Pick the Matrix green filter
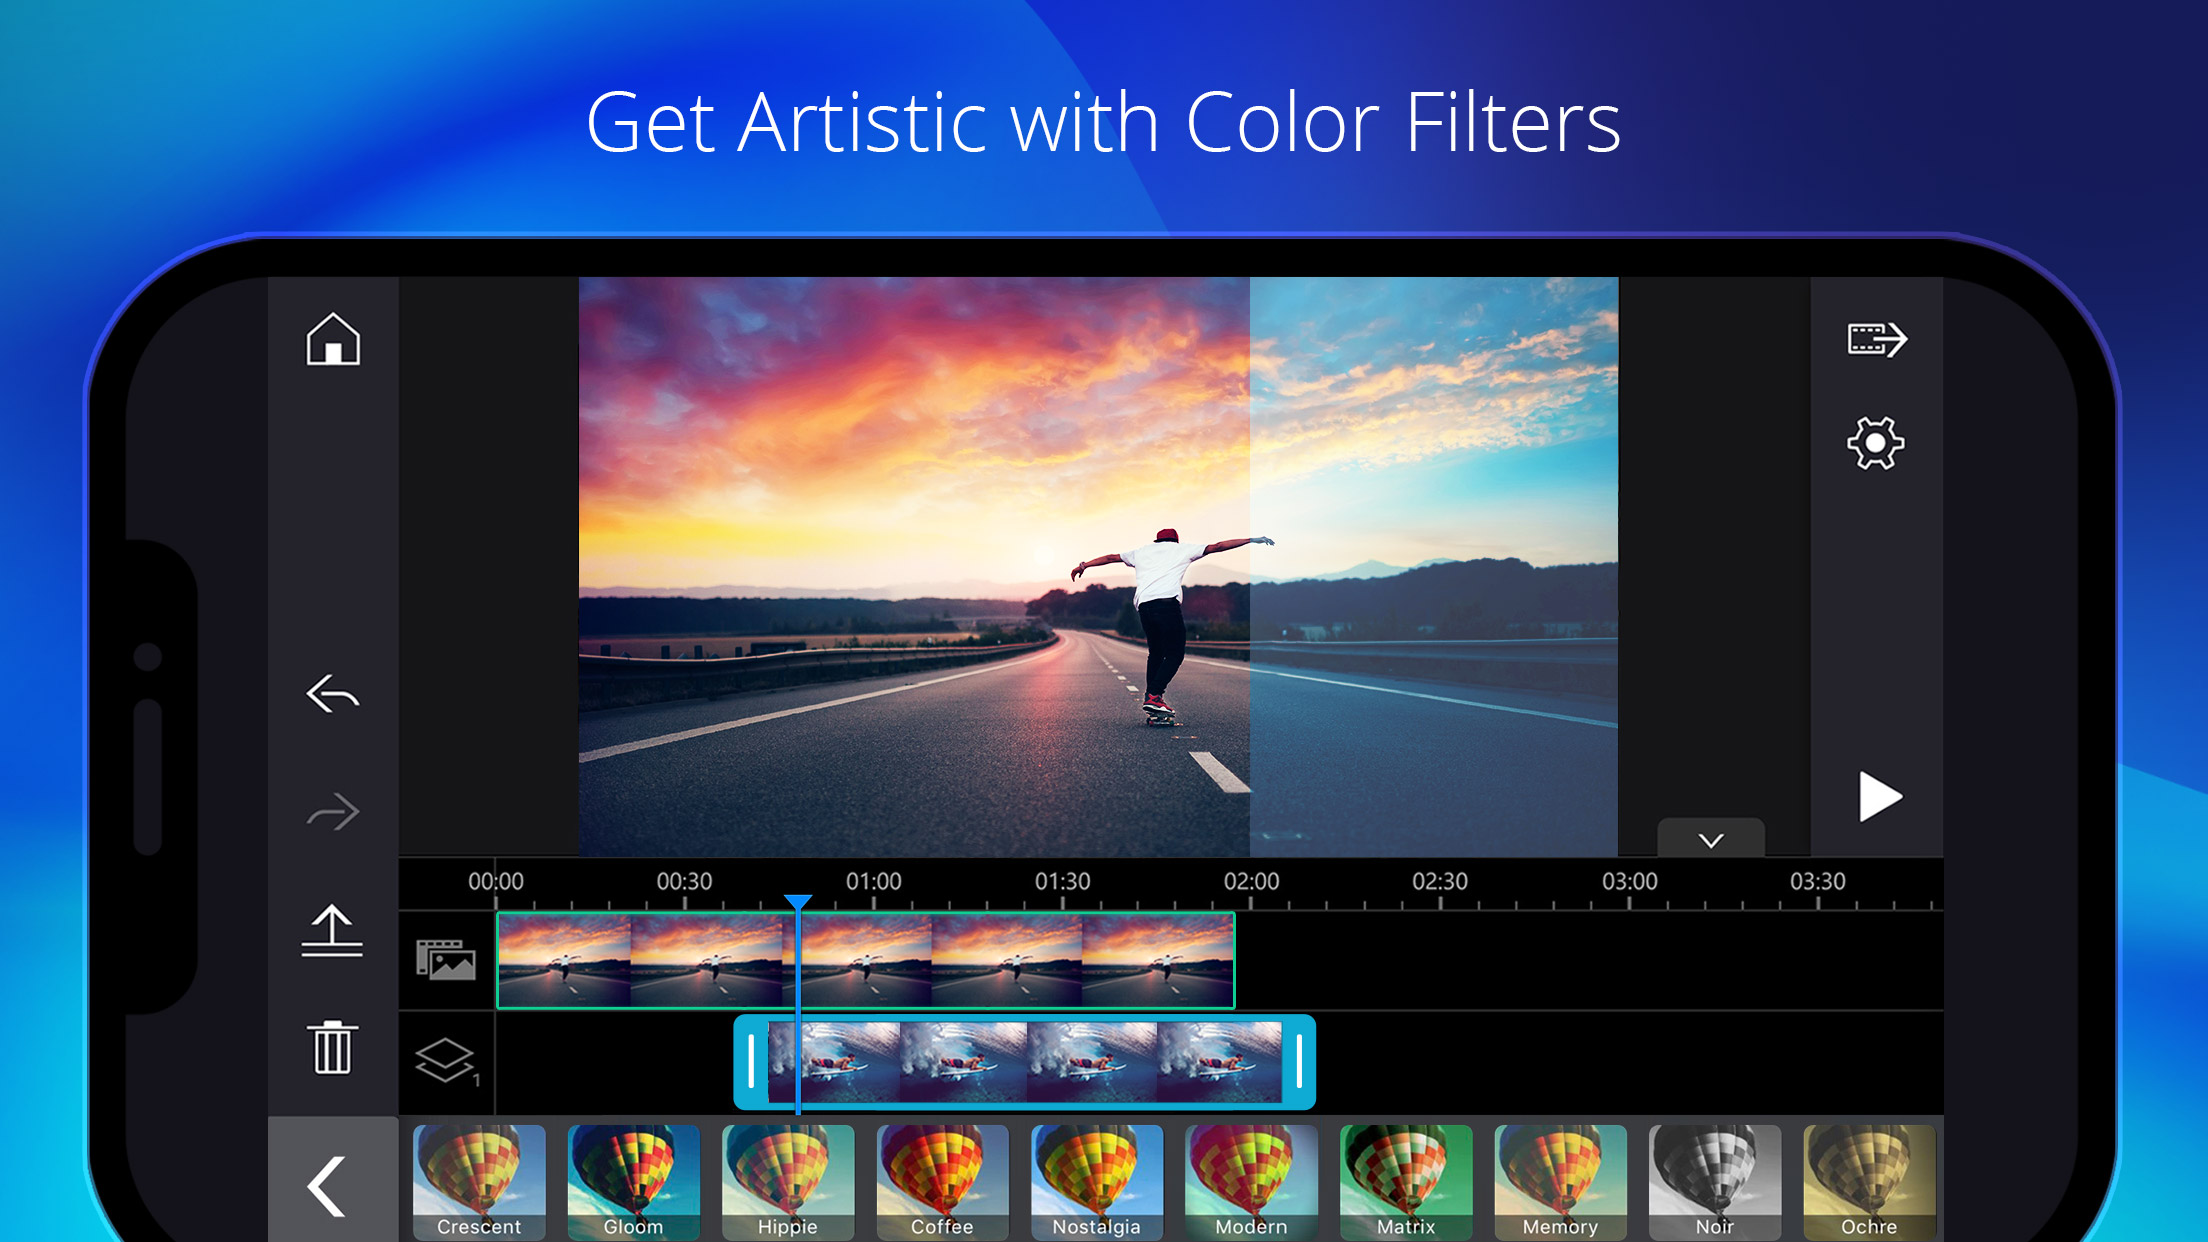The image size is (2208, 1242). pyautogui.click(x=1405, y=1182)
